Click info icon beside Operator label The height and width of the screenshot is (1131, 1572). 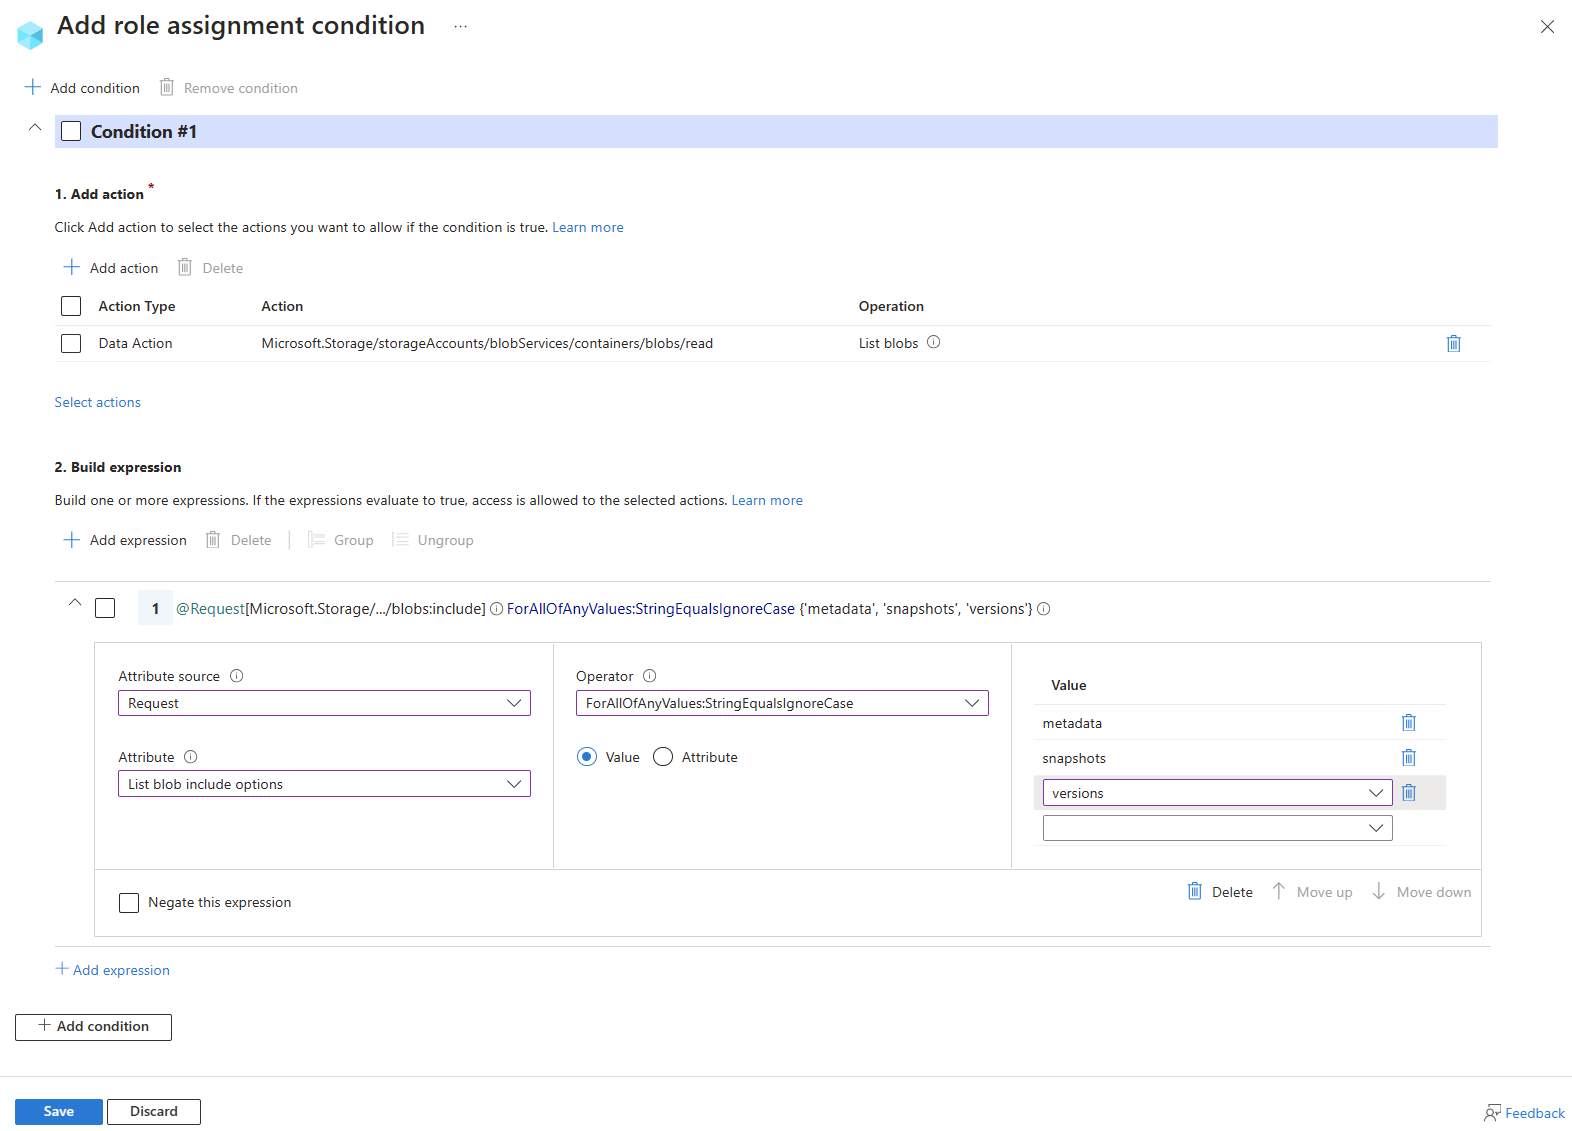pos(649,676)
